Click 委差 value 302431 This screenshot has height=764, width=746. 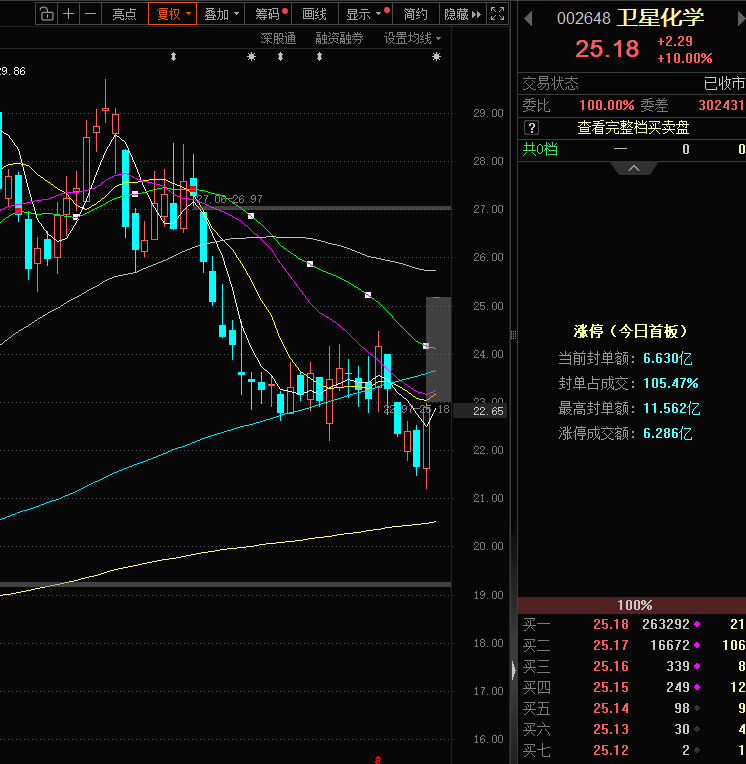pyautogui.click(x=721, y=105)
